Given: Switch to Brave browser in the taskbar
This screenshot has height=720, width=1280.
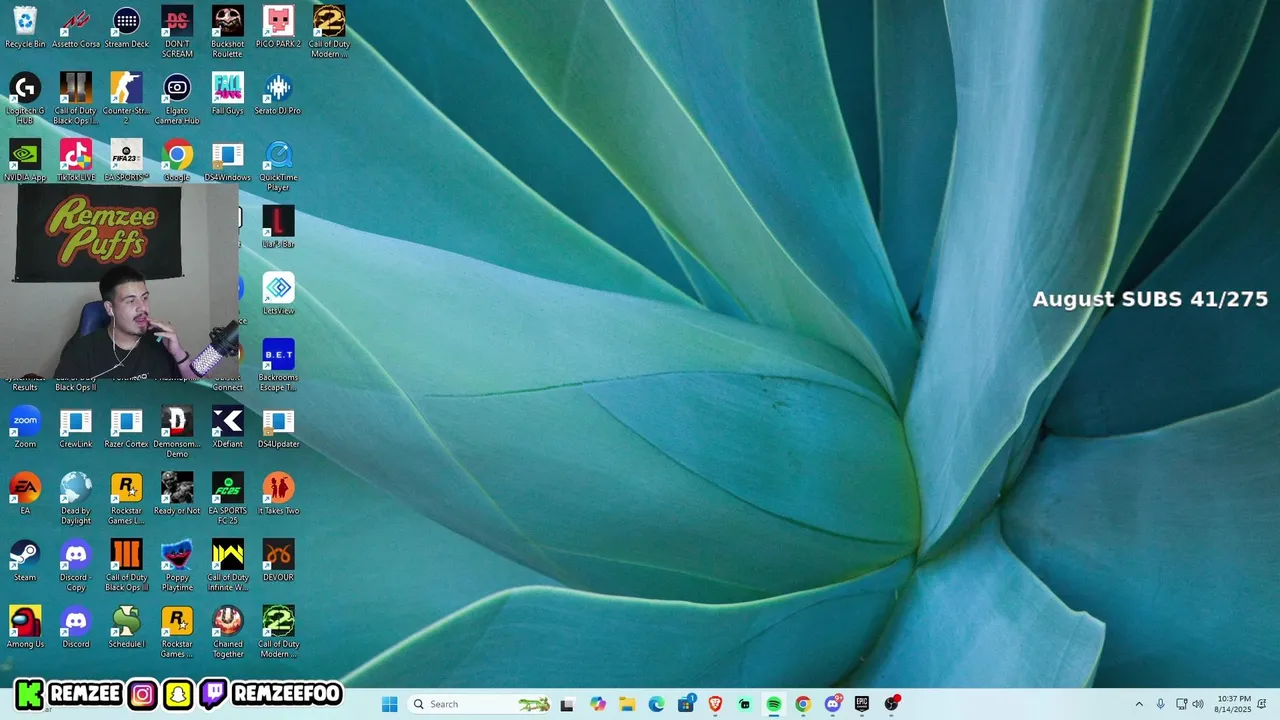Looking at the screenshot, I should (715, 704).
